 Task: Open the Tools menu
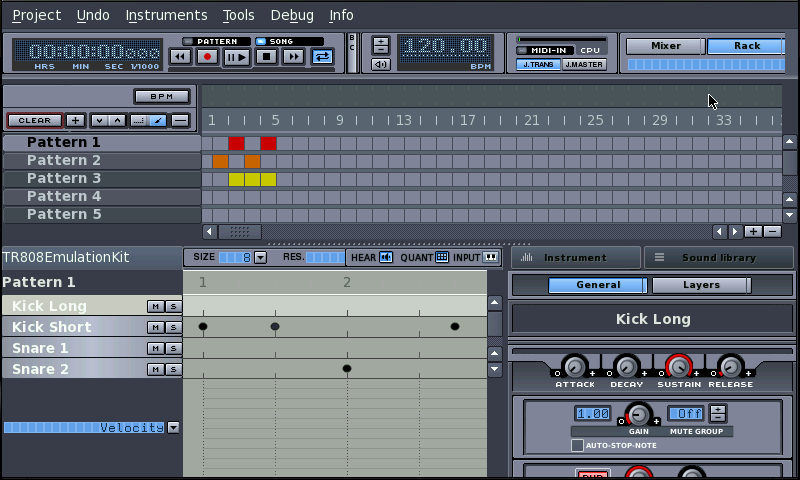238,15
